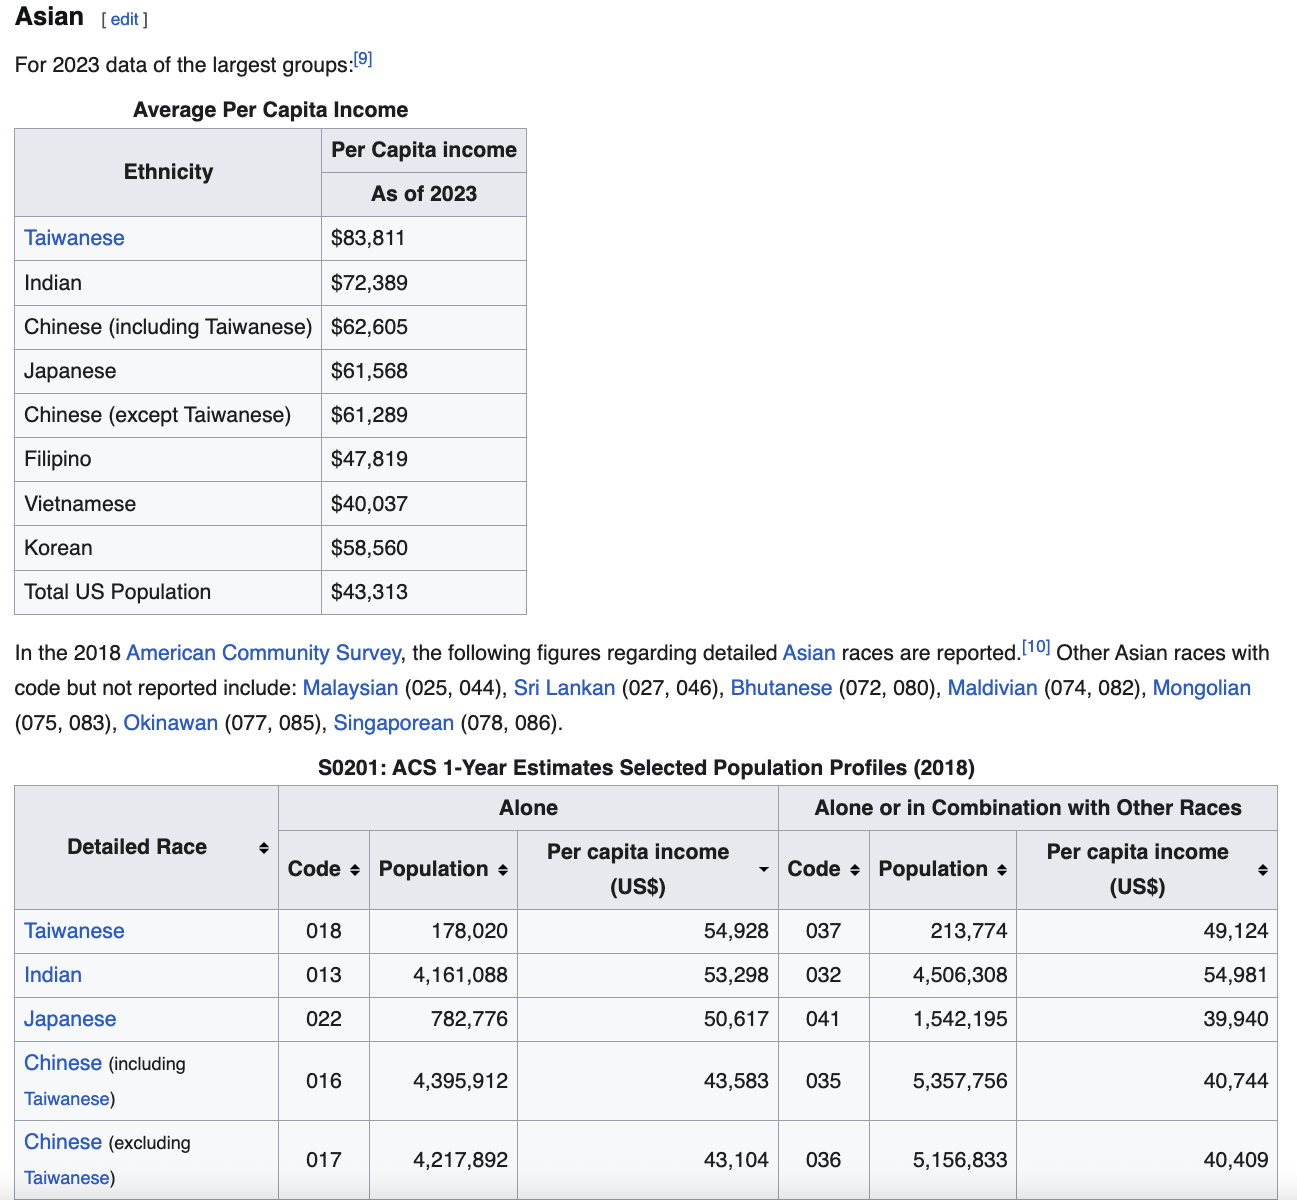Select the $40,037 Vietnamese income value
Screen dimensions: 1297x1200
tap(369, 504)
